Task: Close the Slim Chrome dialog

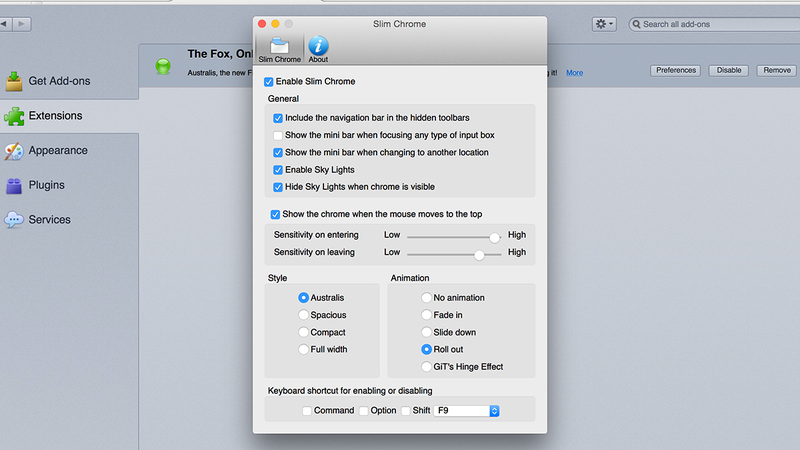Action: point(262,24)
